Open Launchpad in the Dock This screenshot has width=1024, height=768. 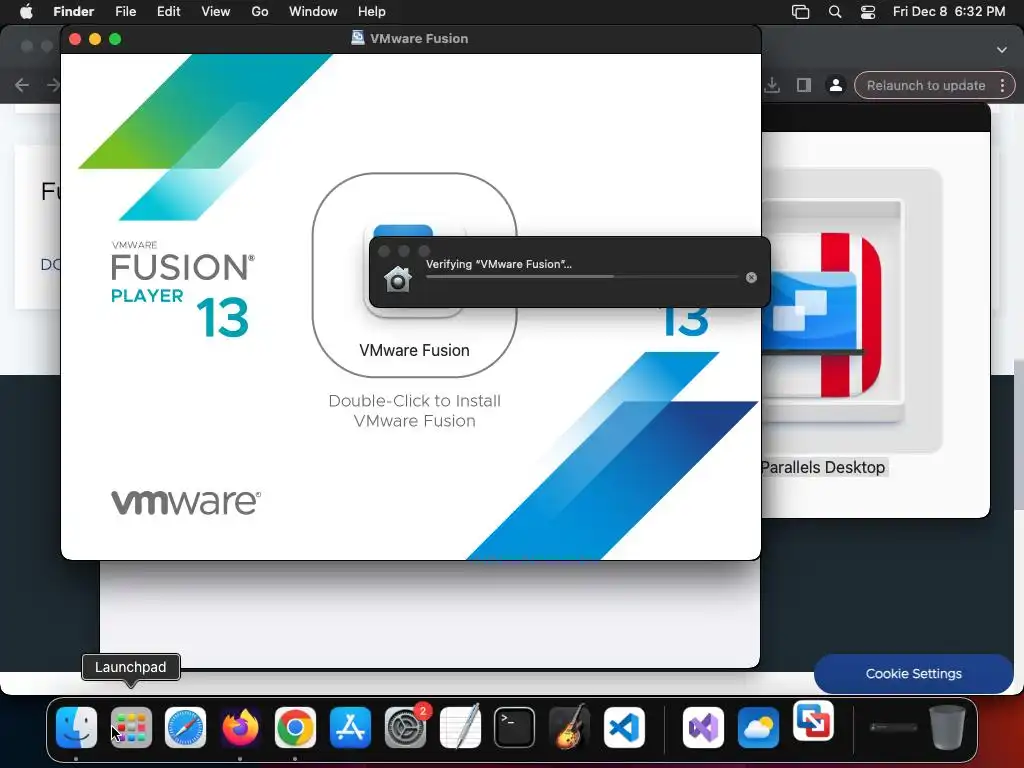click(x=131, y=727)
